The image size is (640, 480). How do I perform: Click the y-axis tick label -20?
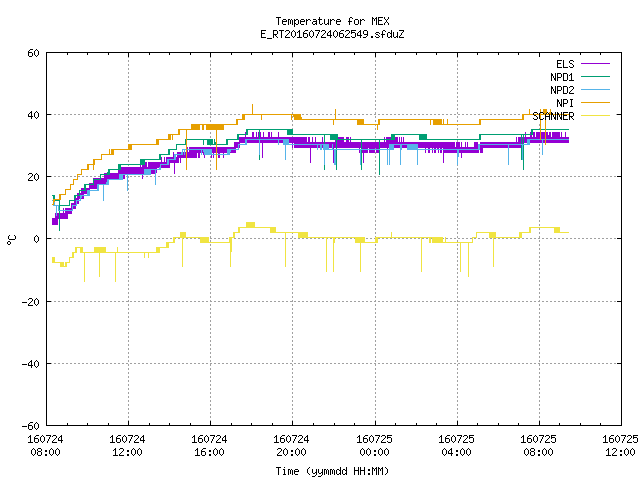(x=31, y=302)
